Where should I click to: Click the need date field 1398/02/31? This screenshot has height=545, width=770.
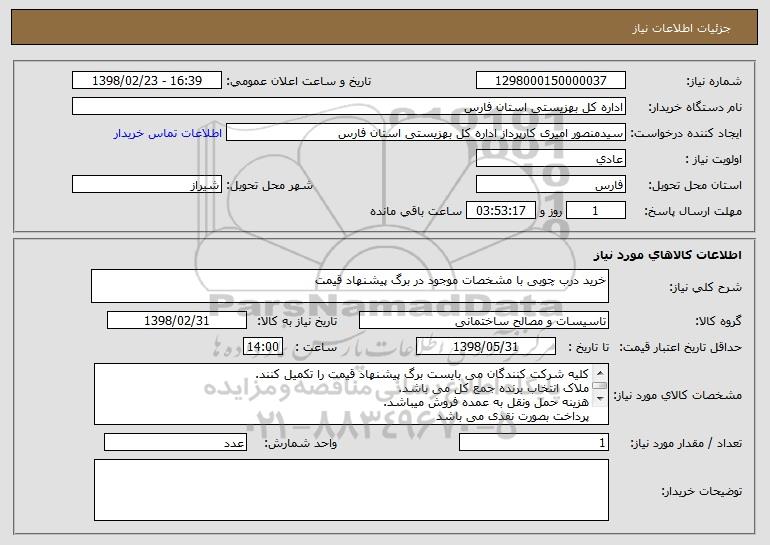(177, 321)
